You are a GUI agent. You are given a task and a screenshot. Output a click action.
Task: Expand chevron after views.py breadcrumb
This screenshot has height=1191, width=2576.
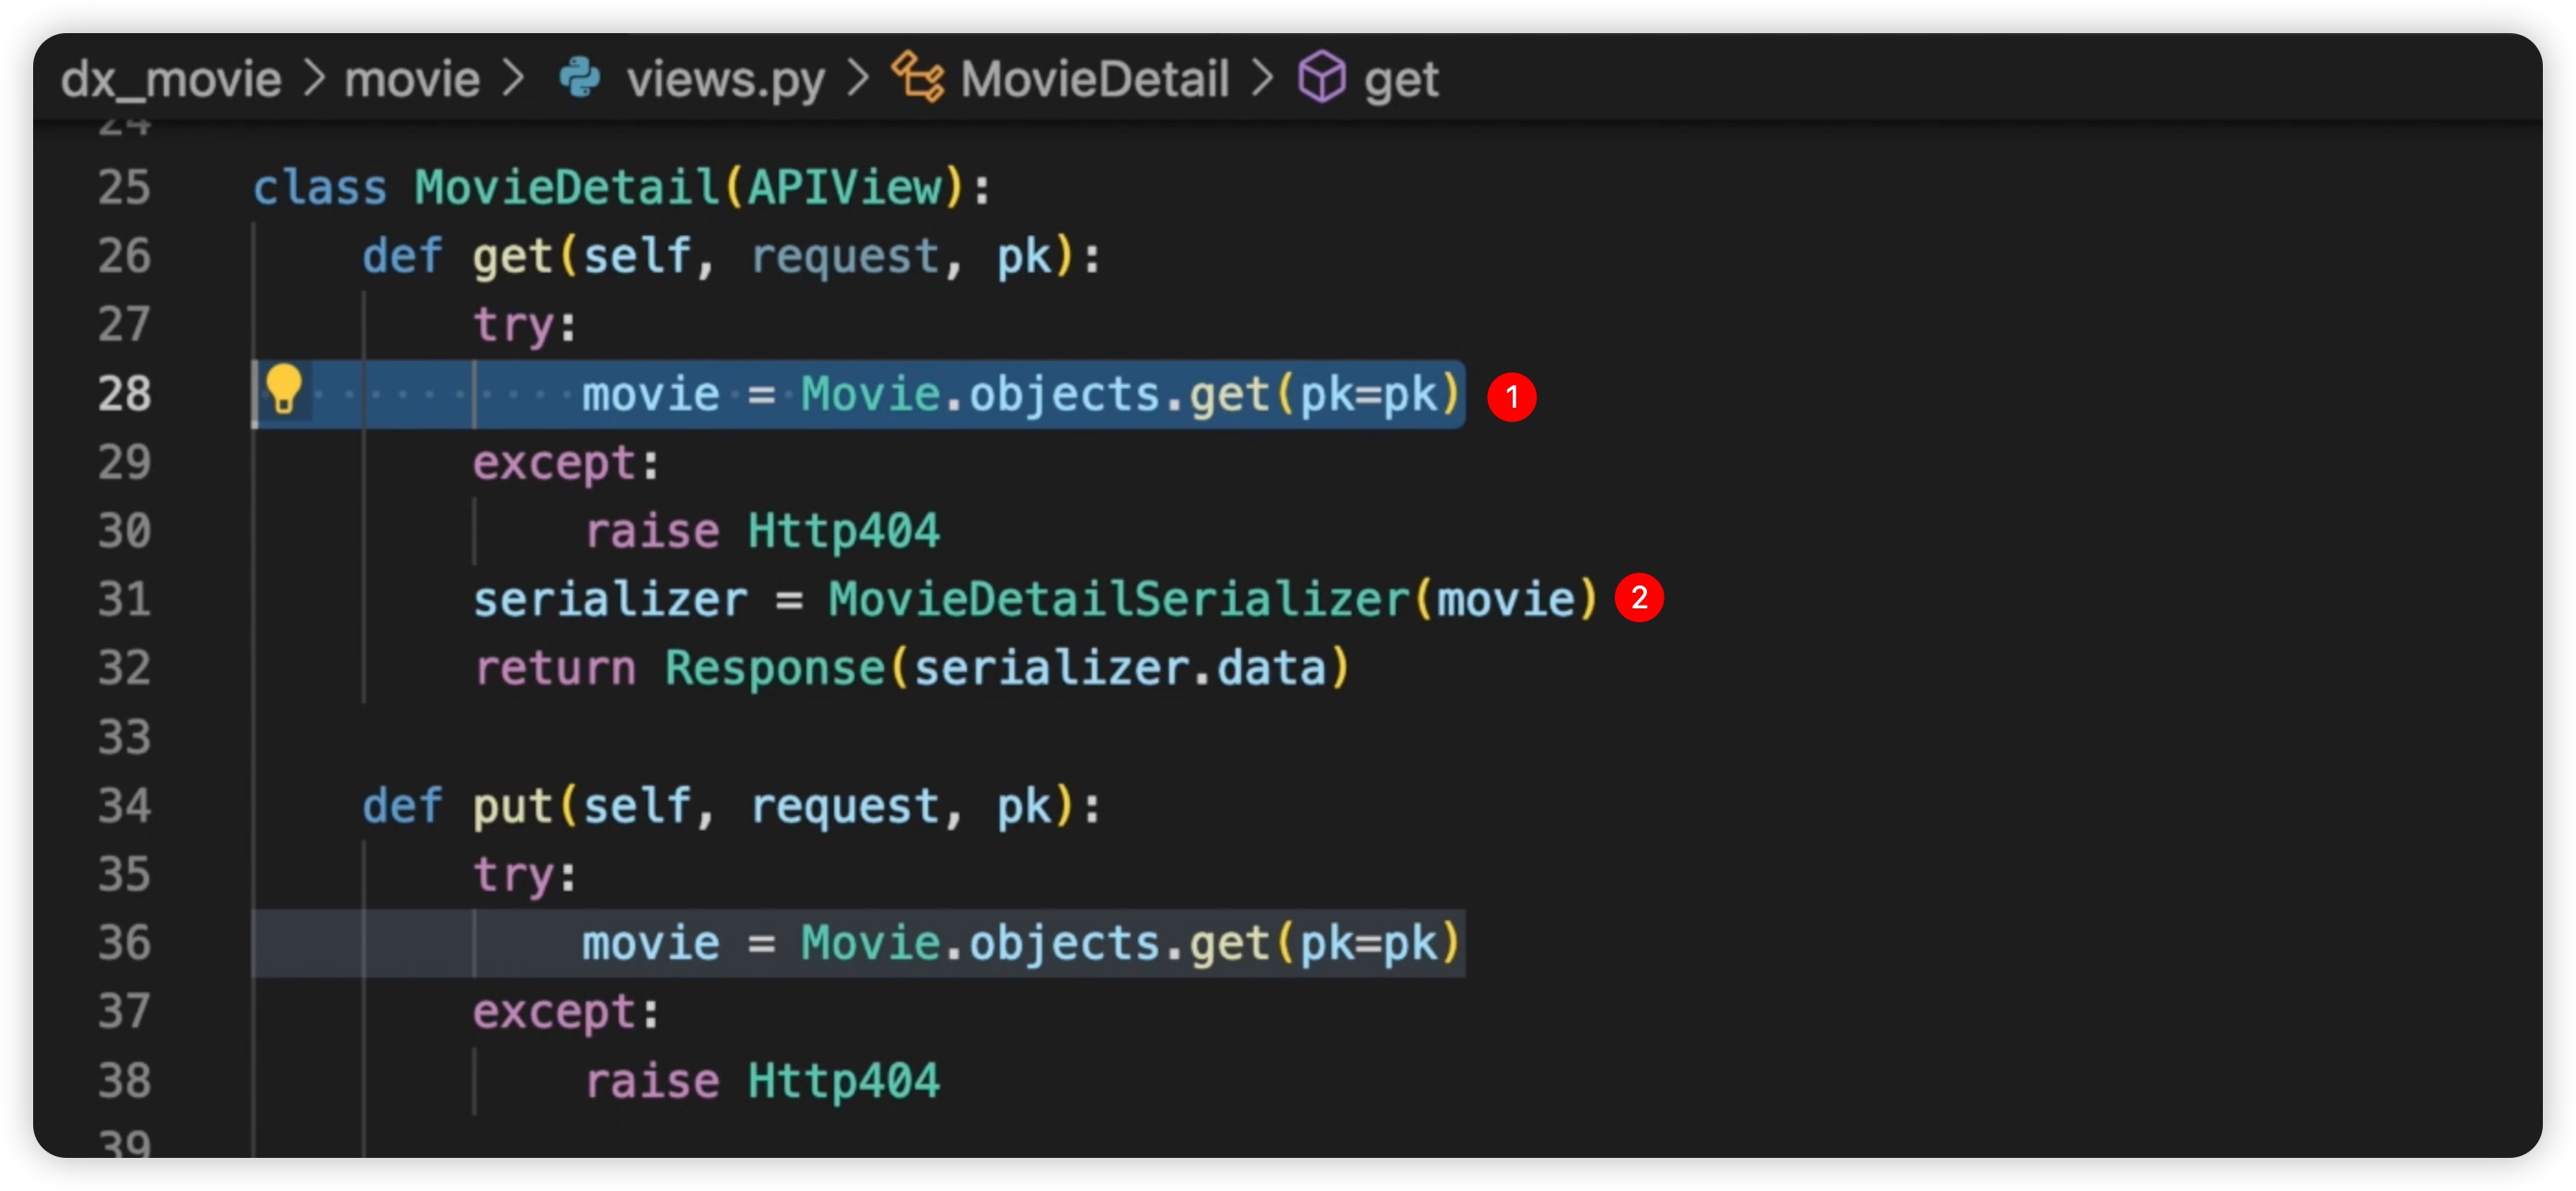[x=857, y=78]
